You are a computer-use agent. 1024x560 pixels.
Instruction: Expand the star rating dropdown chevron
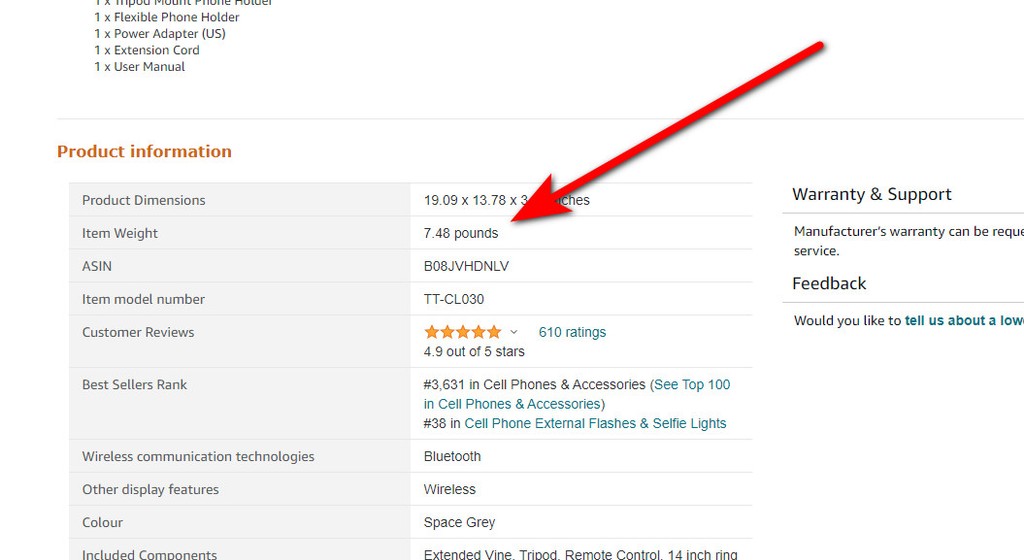coord(514,332)
